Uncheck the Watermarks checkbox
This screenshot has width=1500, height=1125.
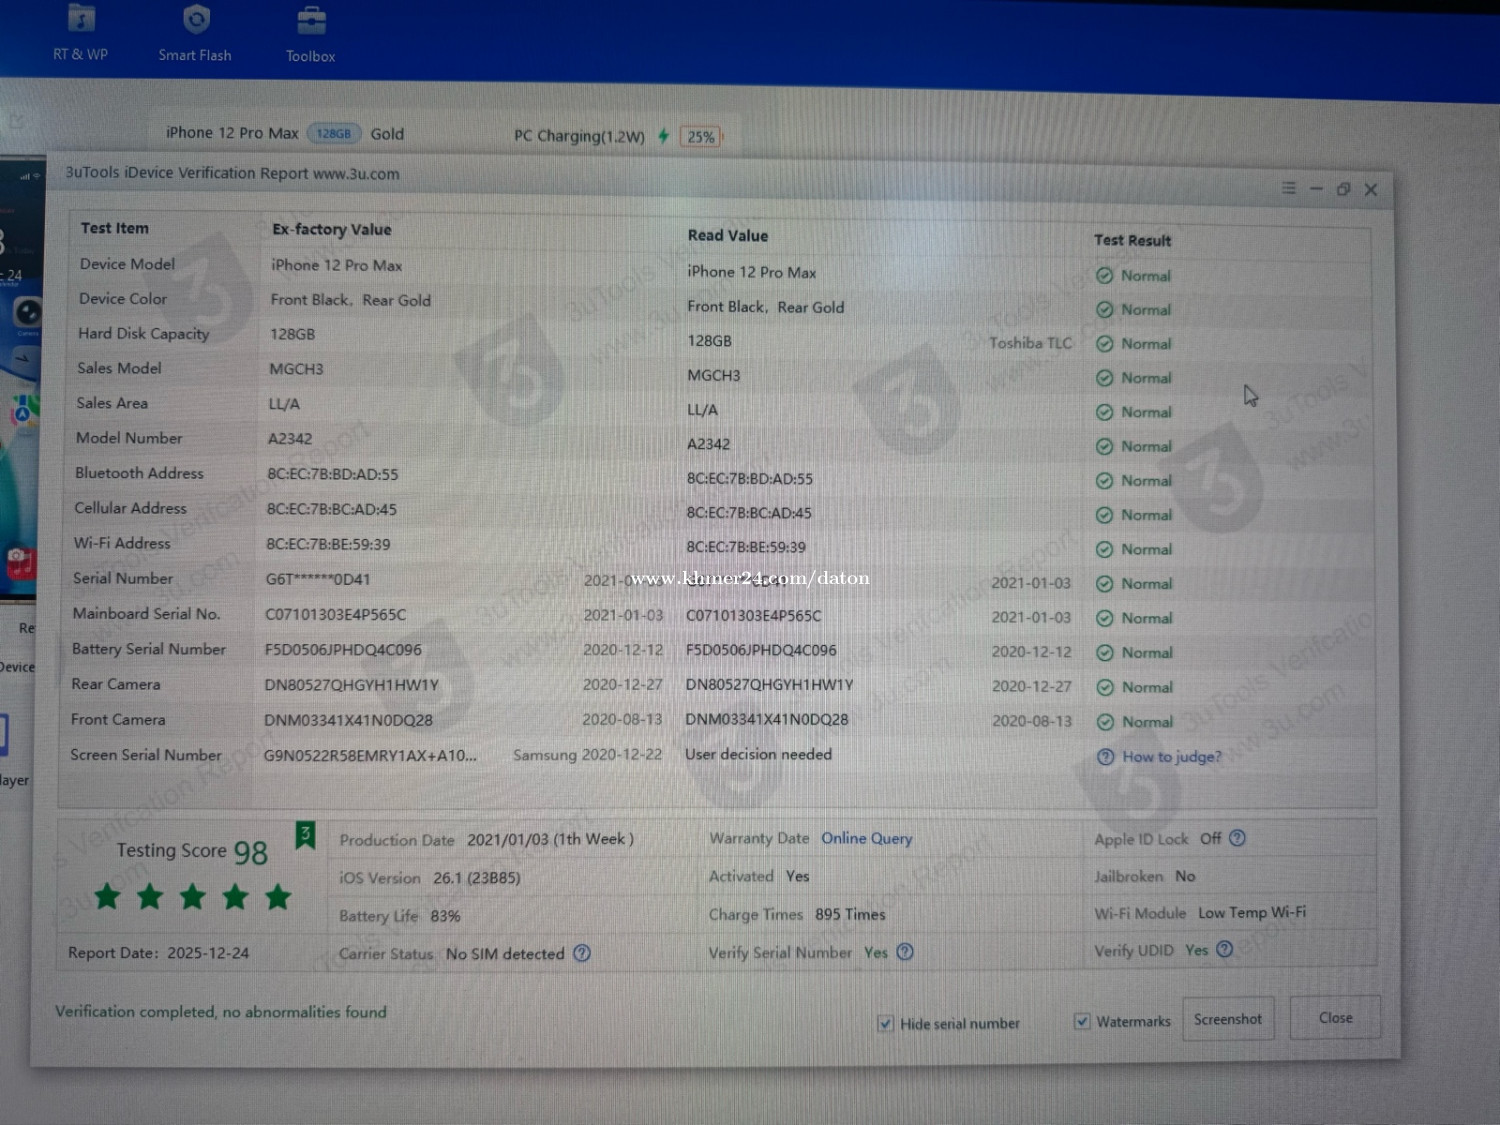[1082, 1021]
